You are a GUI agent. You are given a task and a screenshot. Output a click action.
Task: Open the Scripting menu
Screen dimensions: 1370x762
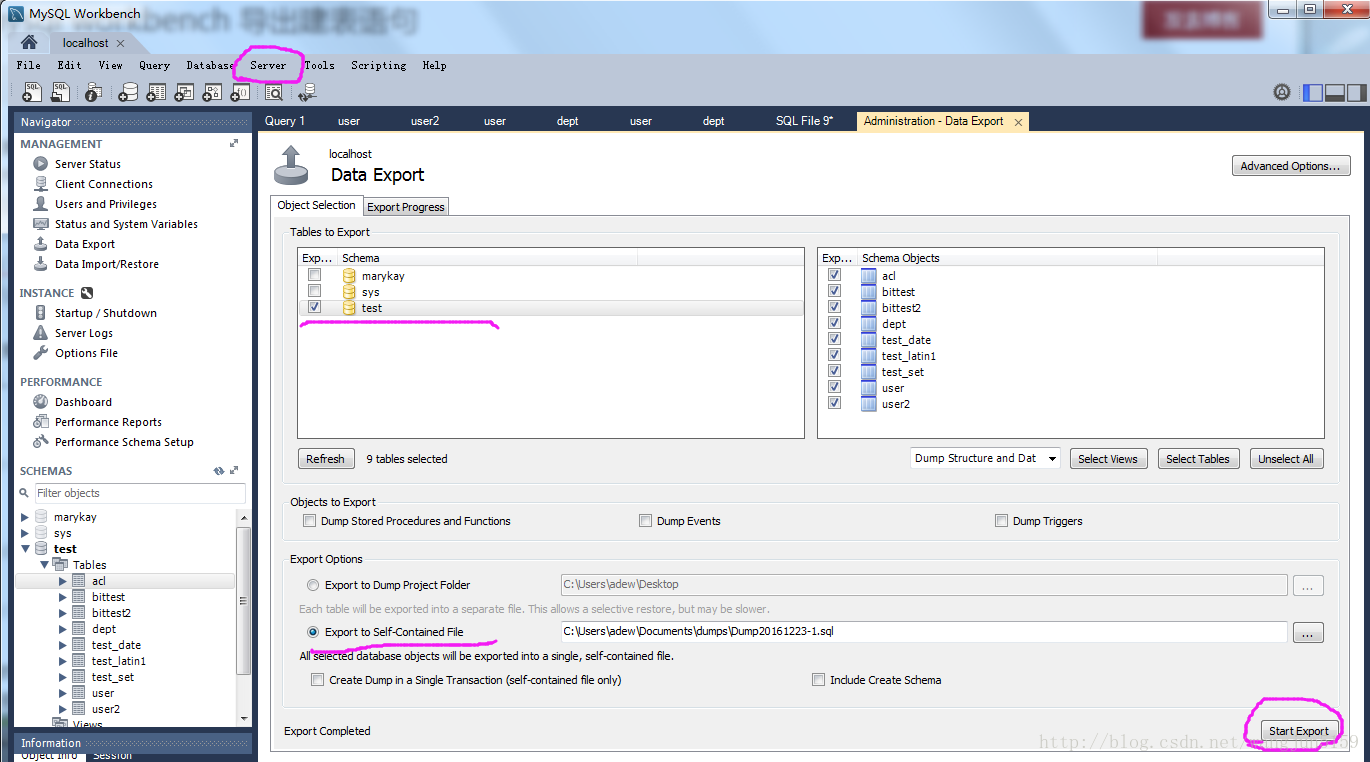click(x=378, y=65)
